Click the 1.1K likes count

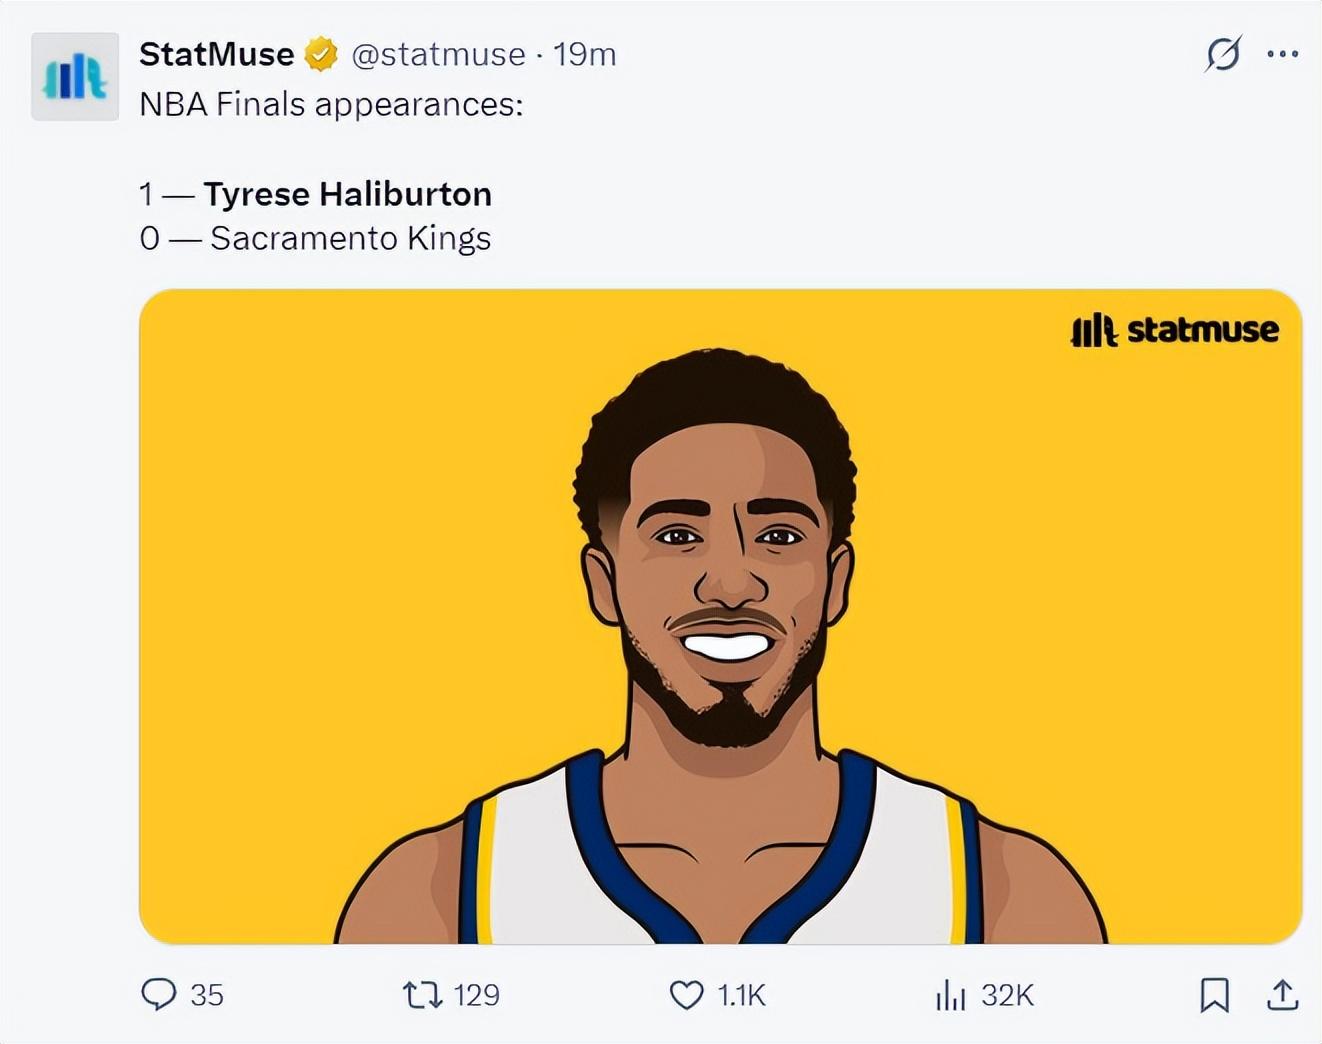click(741, 995)
